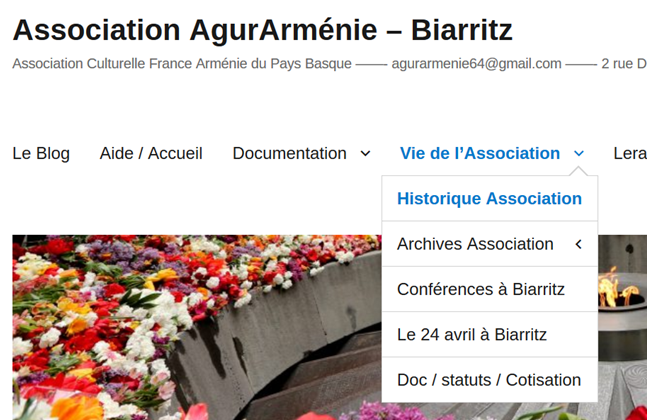647x420 pixels.
Task: Choose the Archives Association submenu entry
Action: (x=475, y=244)
